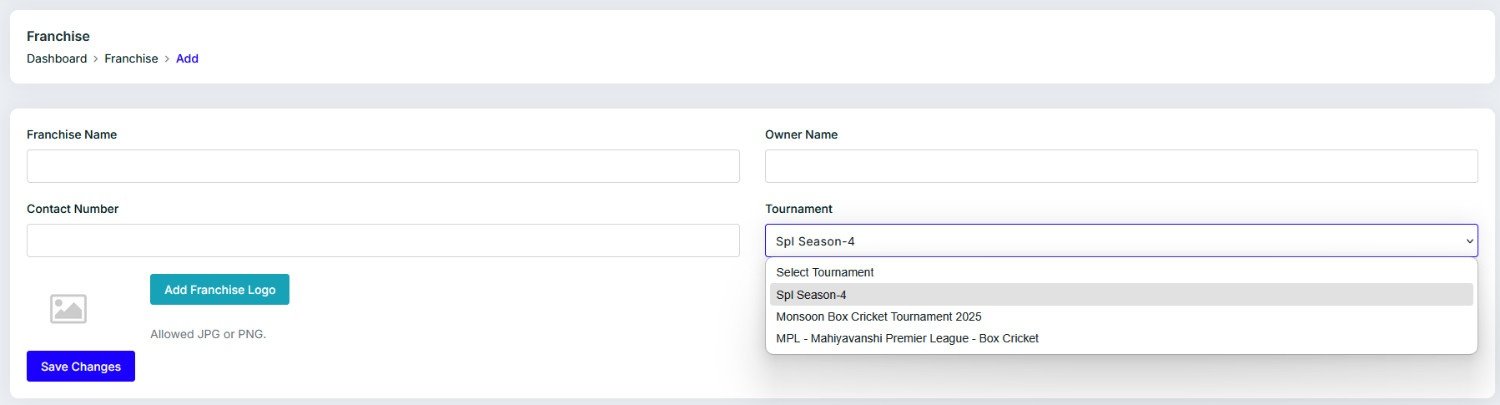
Task: Pick Monsoon Box Cricket Tournament 2025 option
Action: [x=878, y=316]
